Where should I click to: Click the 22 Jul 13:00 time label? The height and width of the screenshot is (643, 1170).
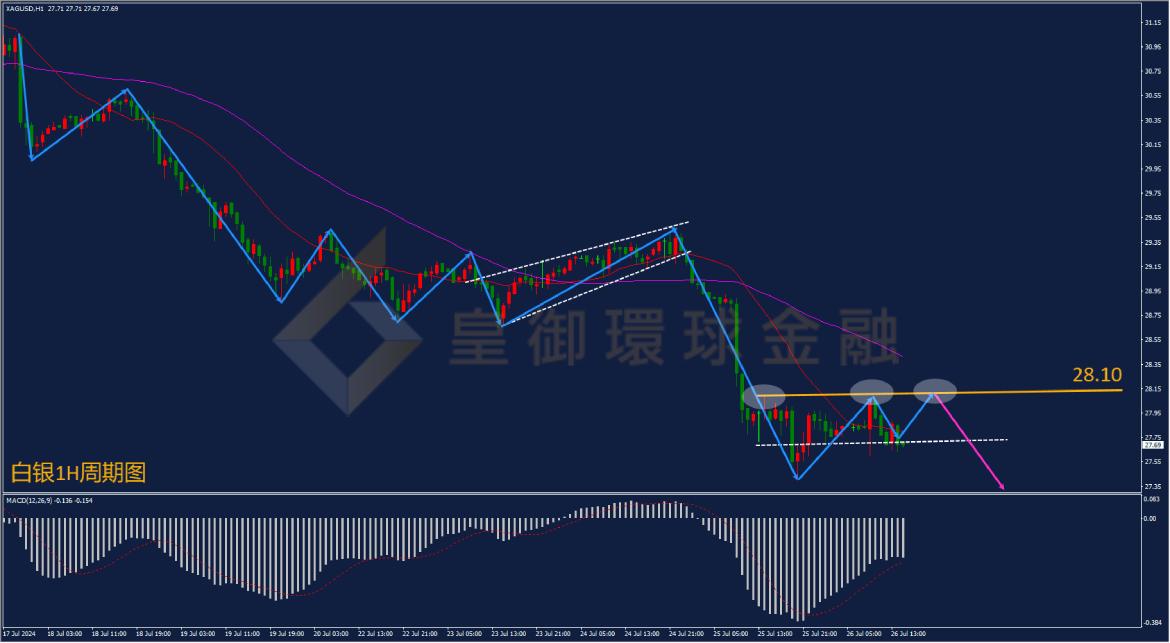[x=375, y=634]
